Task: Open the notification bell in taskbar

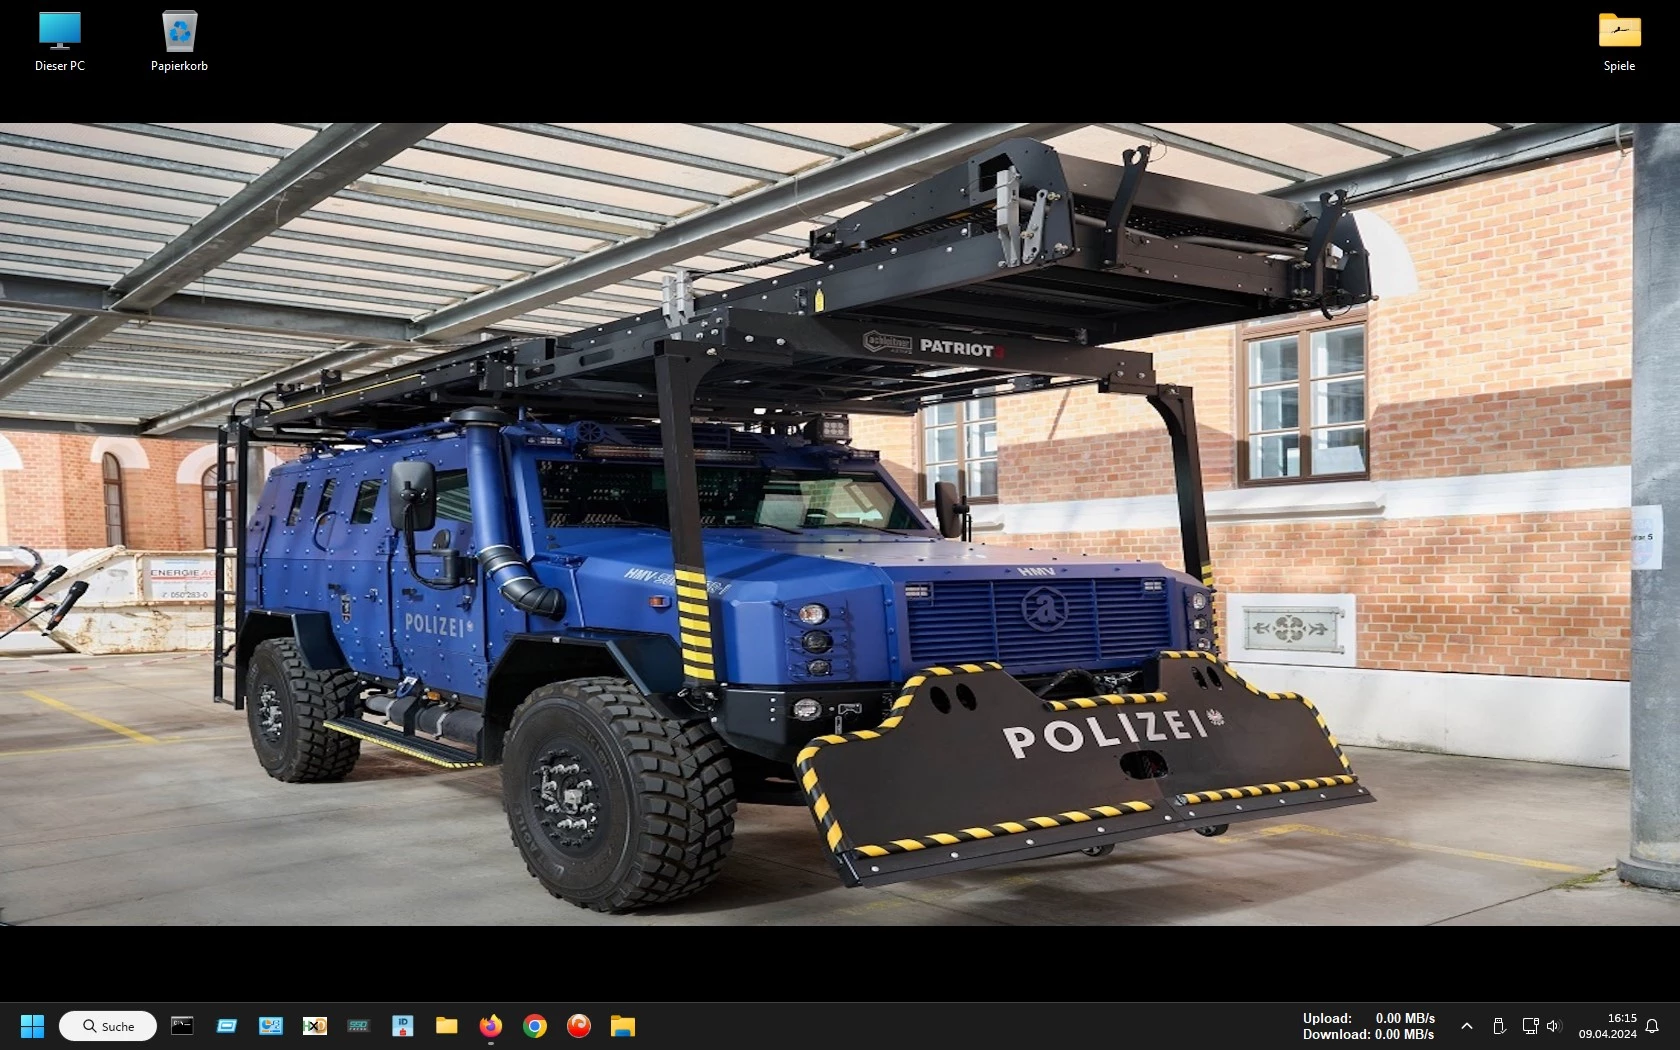Action: [x=1652, y=1026]
